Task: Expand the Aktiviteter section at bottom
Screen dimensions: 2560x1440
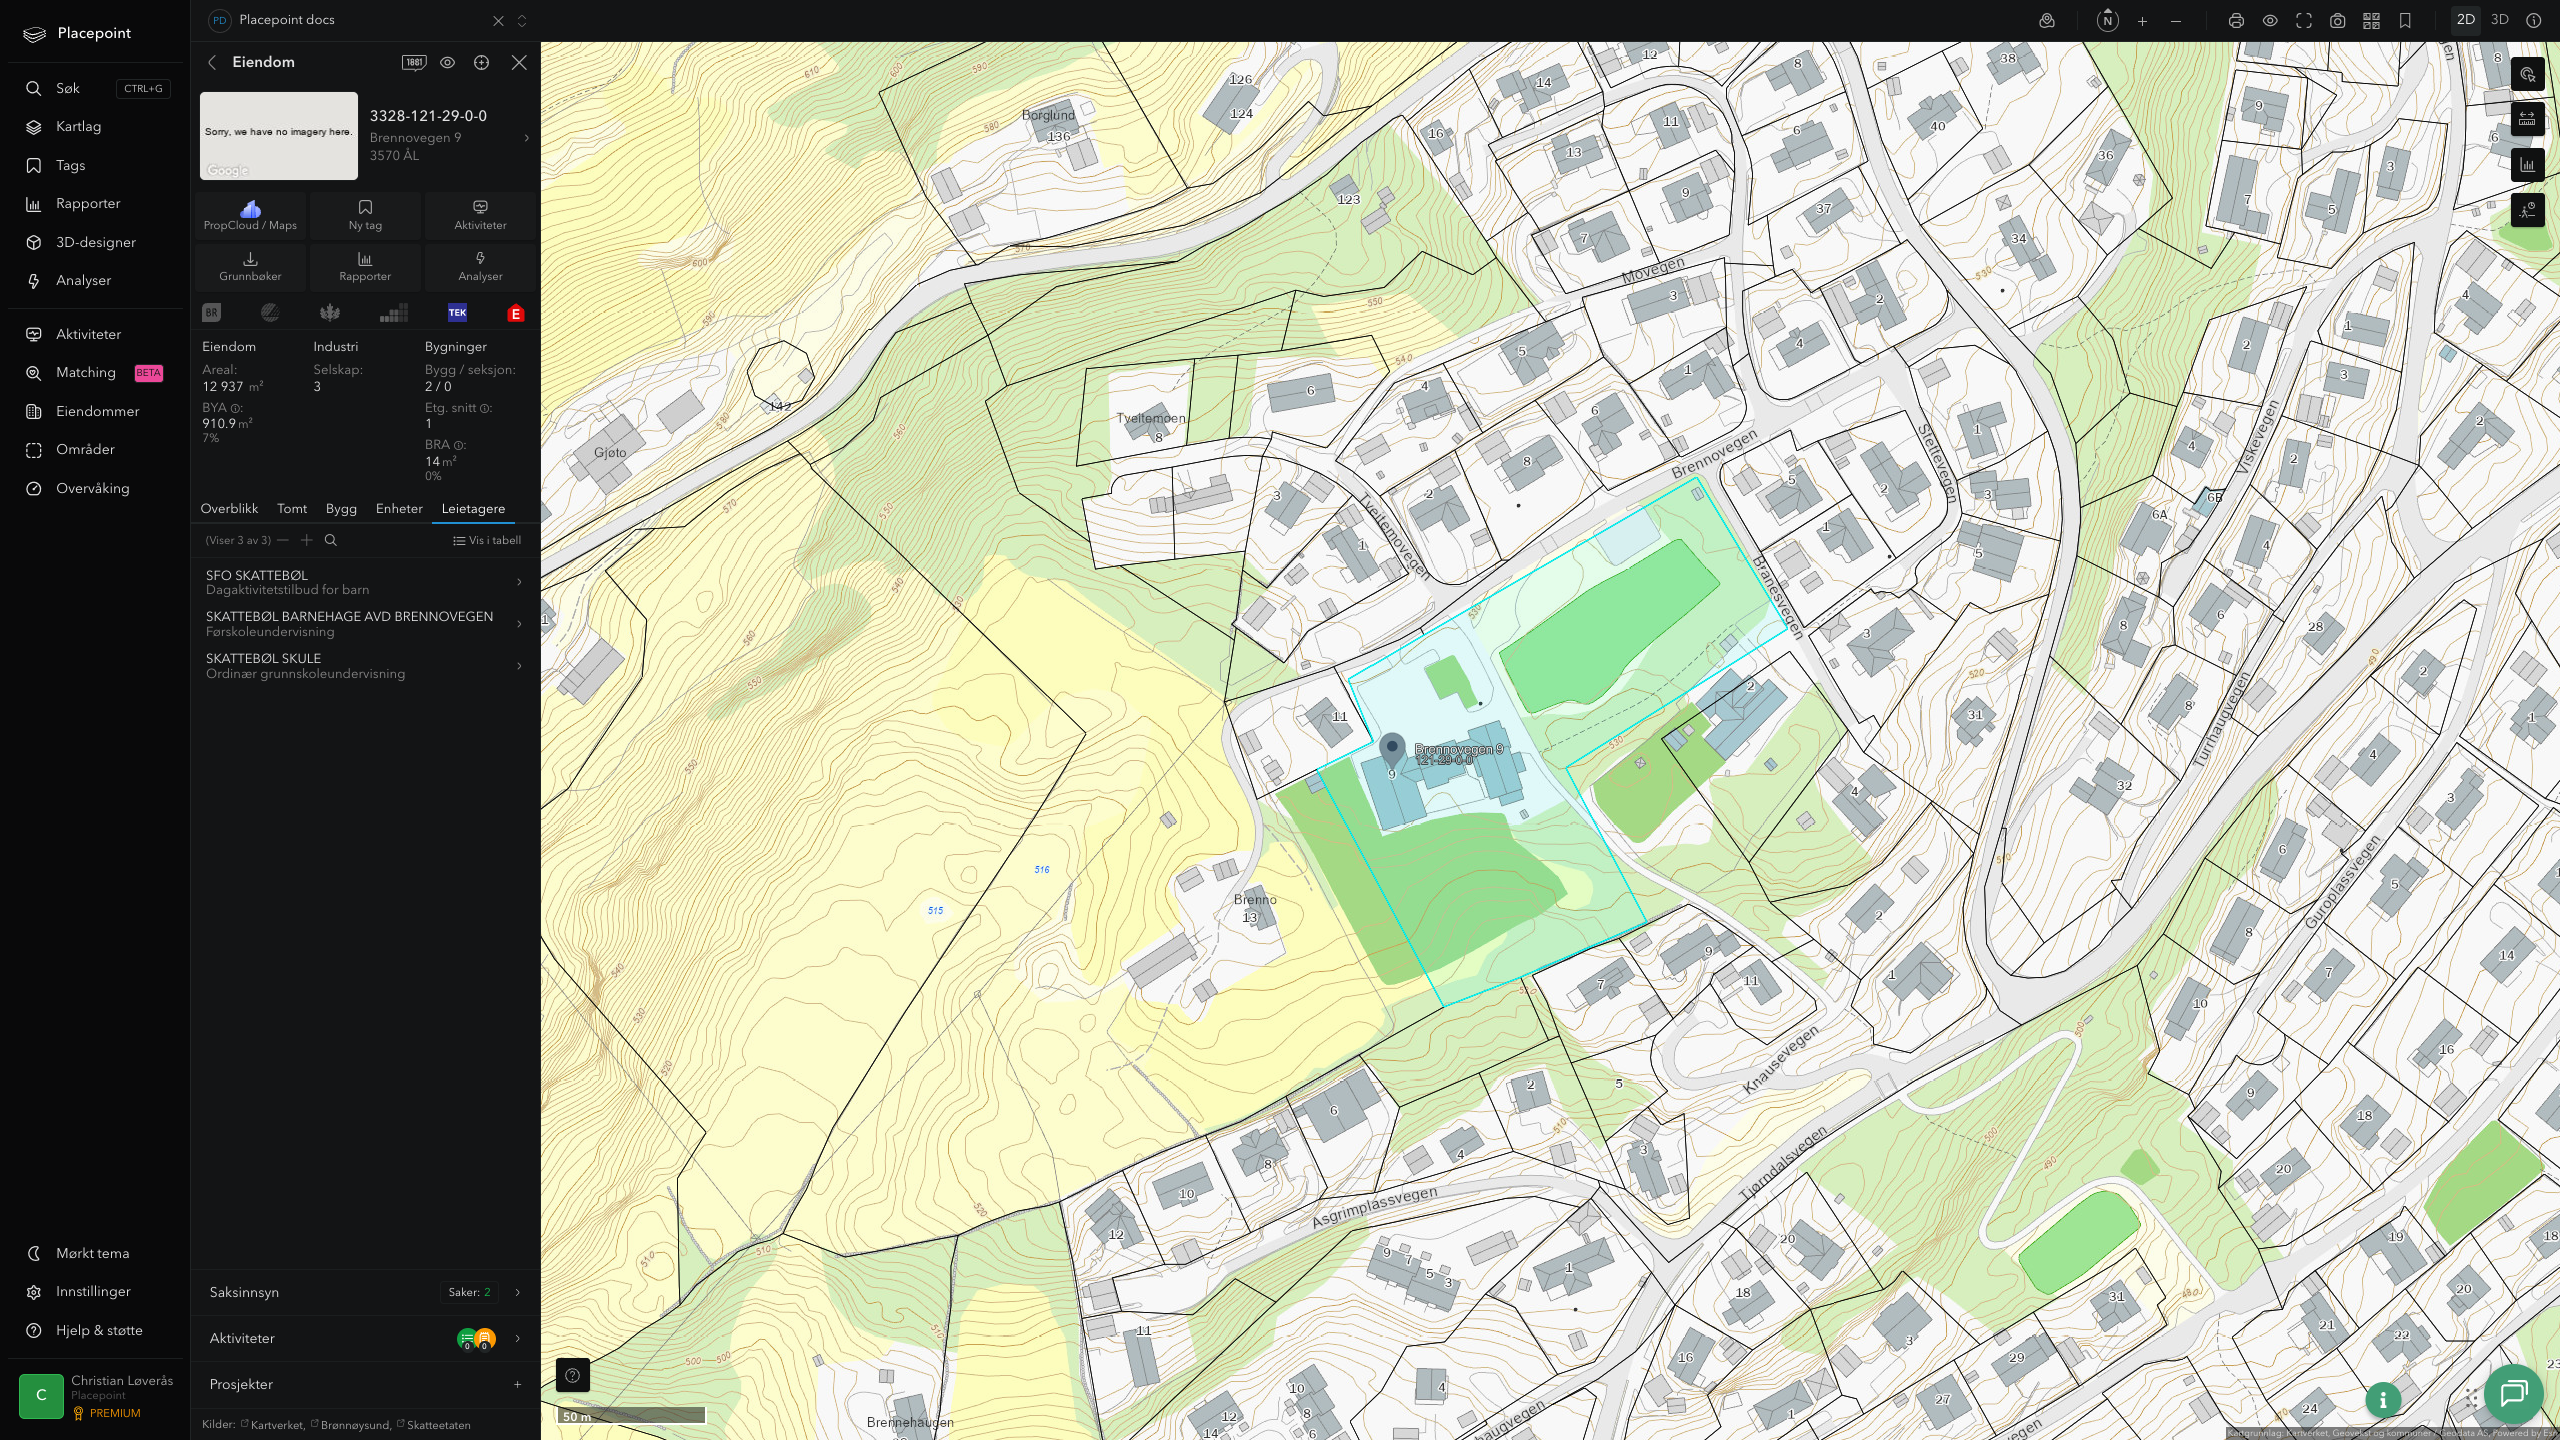Action: (x=365, y=1338)
